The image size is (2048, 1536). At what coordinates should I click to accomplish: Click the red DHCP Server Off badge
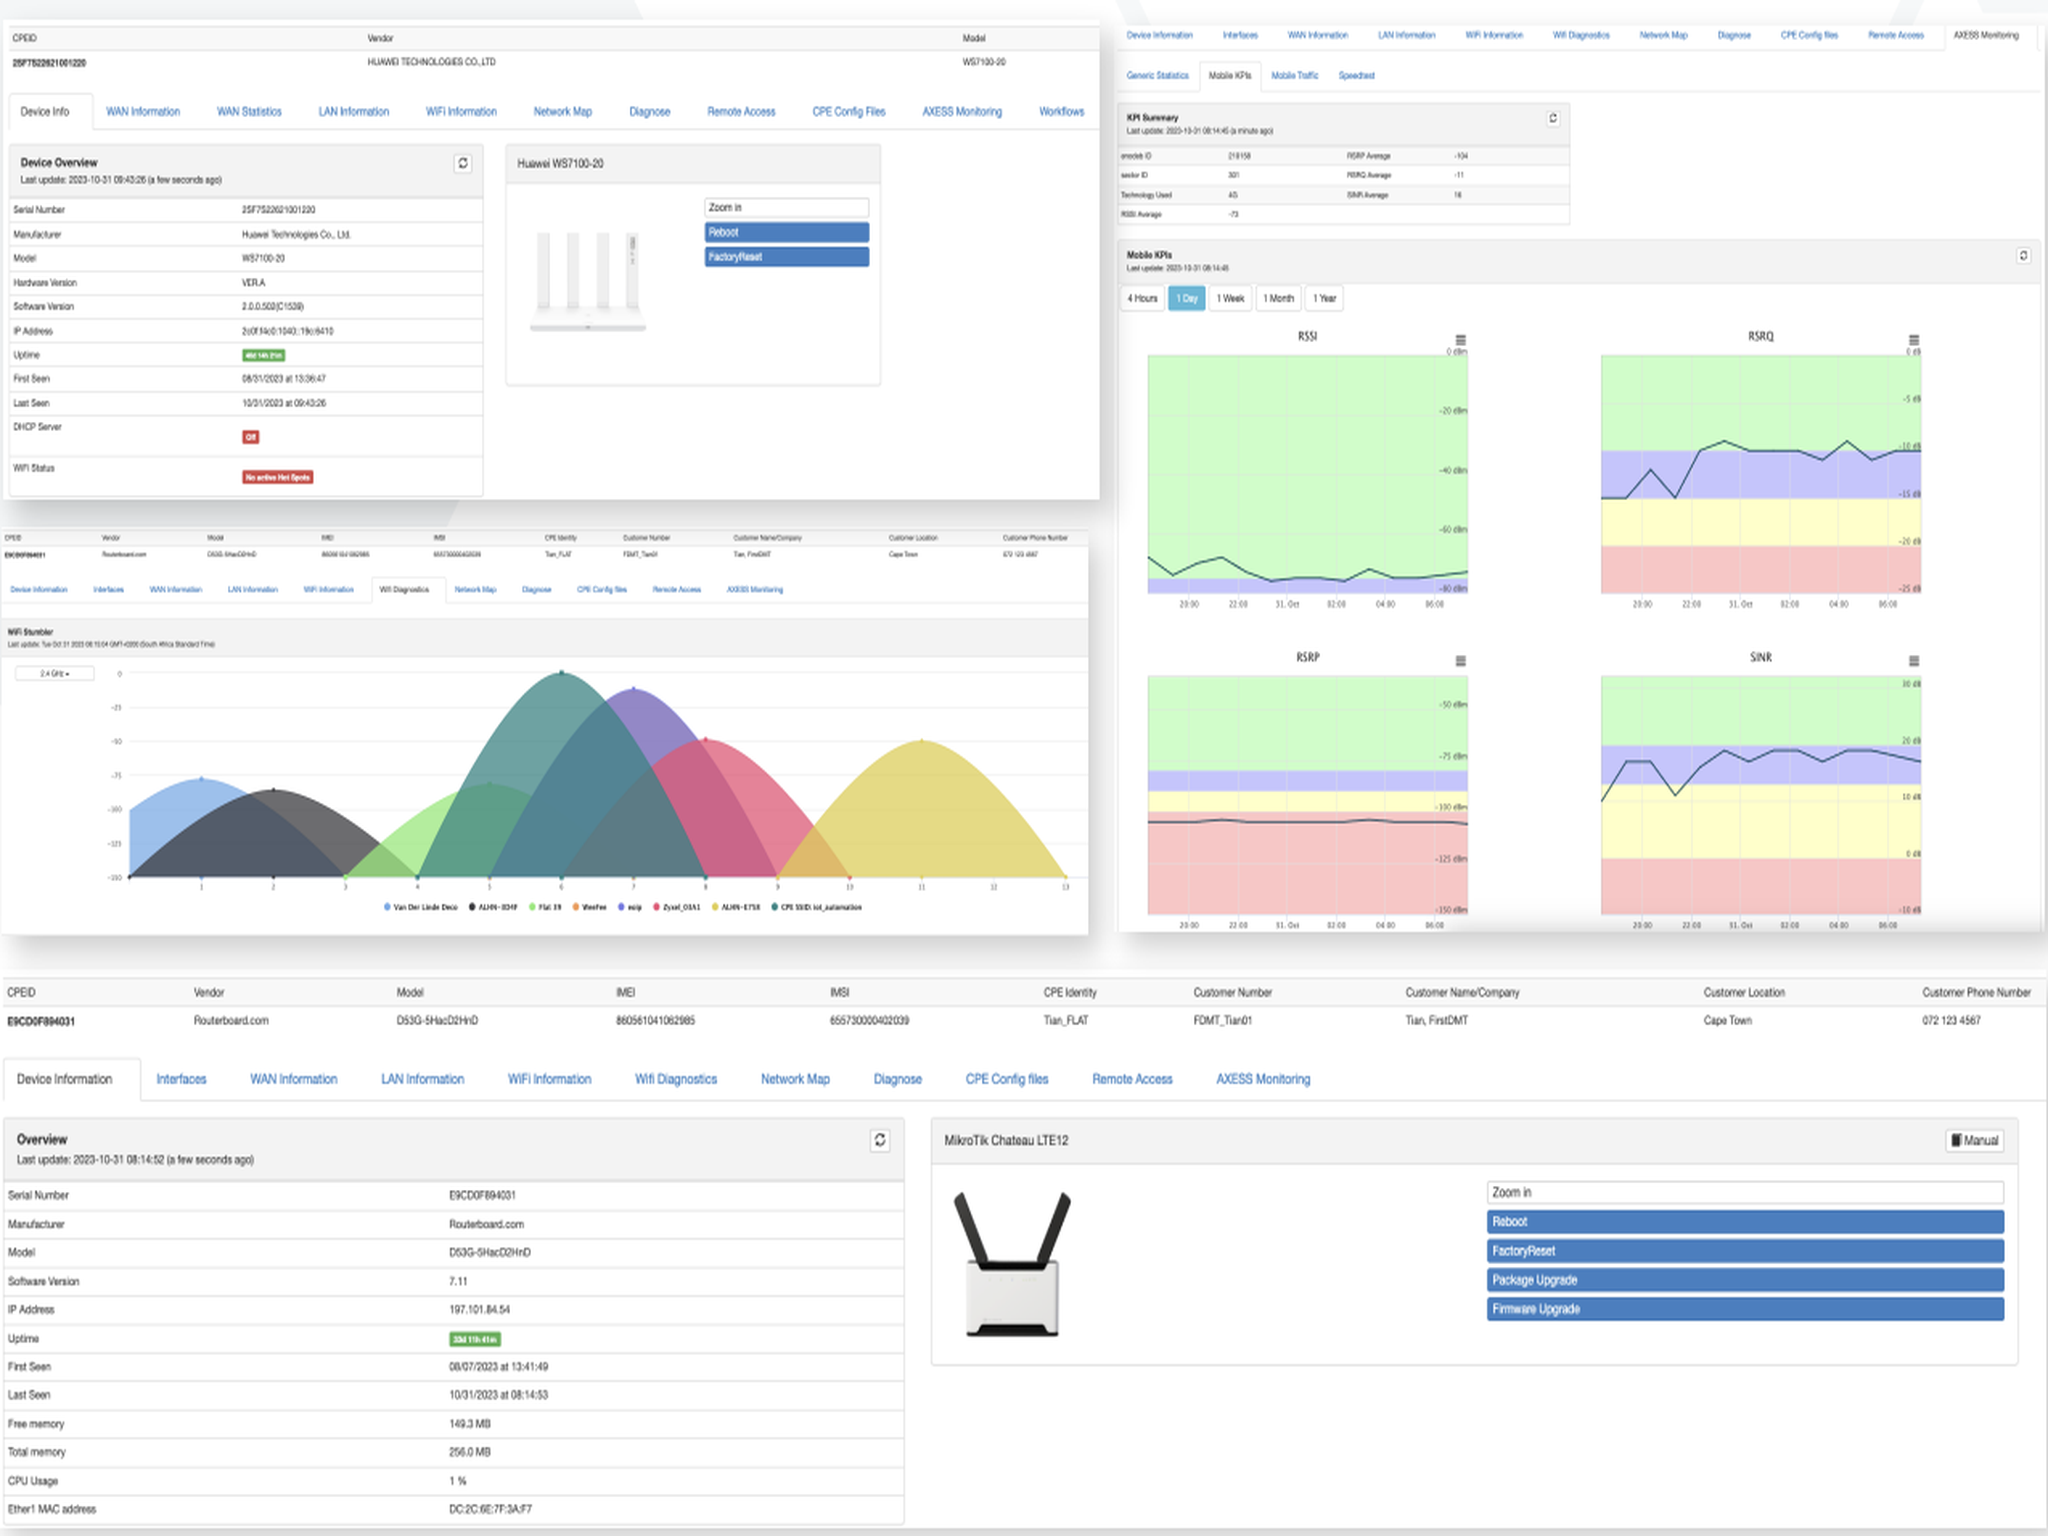pyautogui.click(x=250, y=437)
